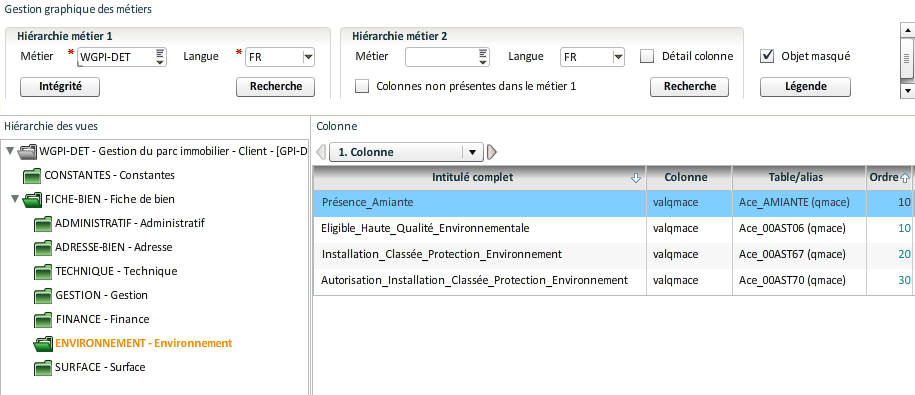
Task: Tick Colonnes non présentes dans le métier 1
Action: [x=362, y=86]
